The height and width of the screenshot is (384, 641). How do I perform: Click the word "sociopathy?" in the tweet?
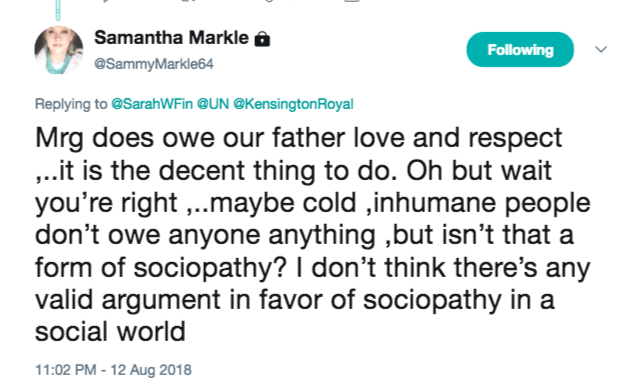click(x=209, y=268)
